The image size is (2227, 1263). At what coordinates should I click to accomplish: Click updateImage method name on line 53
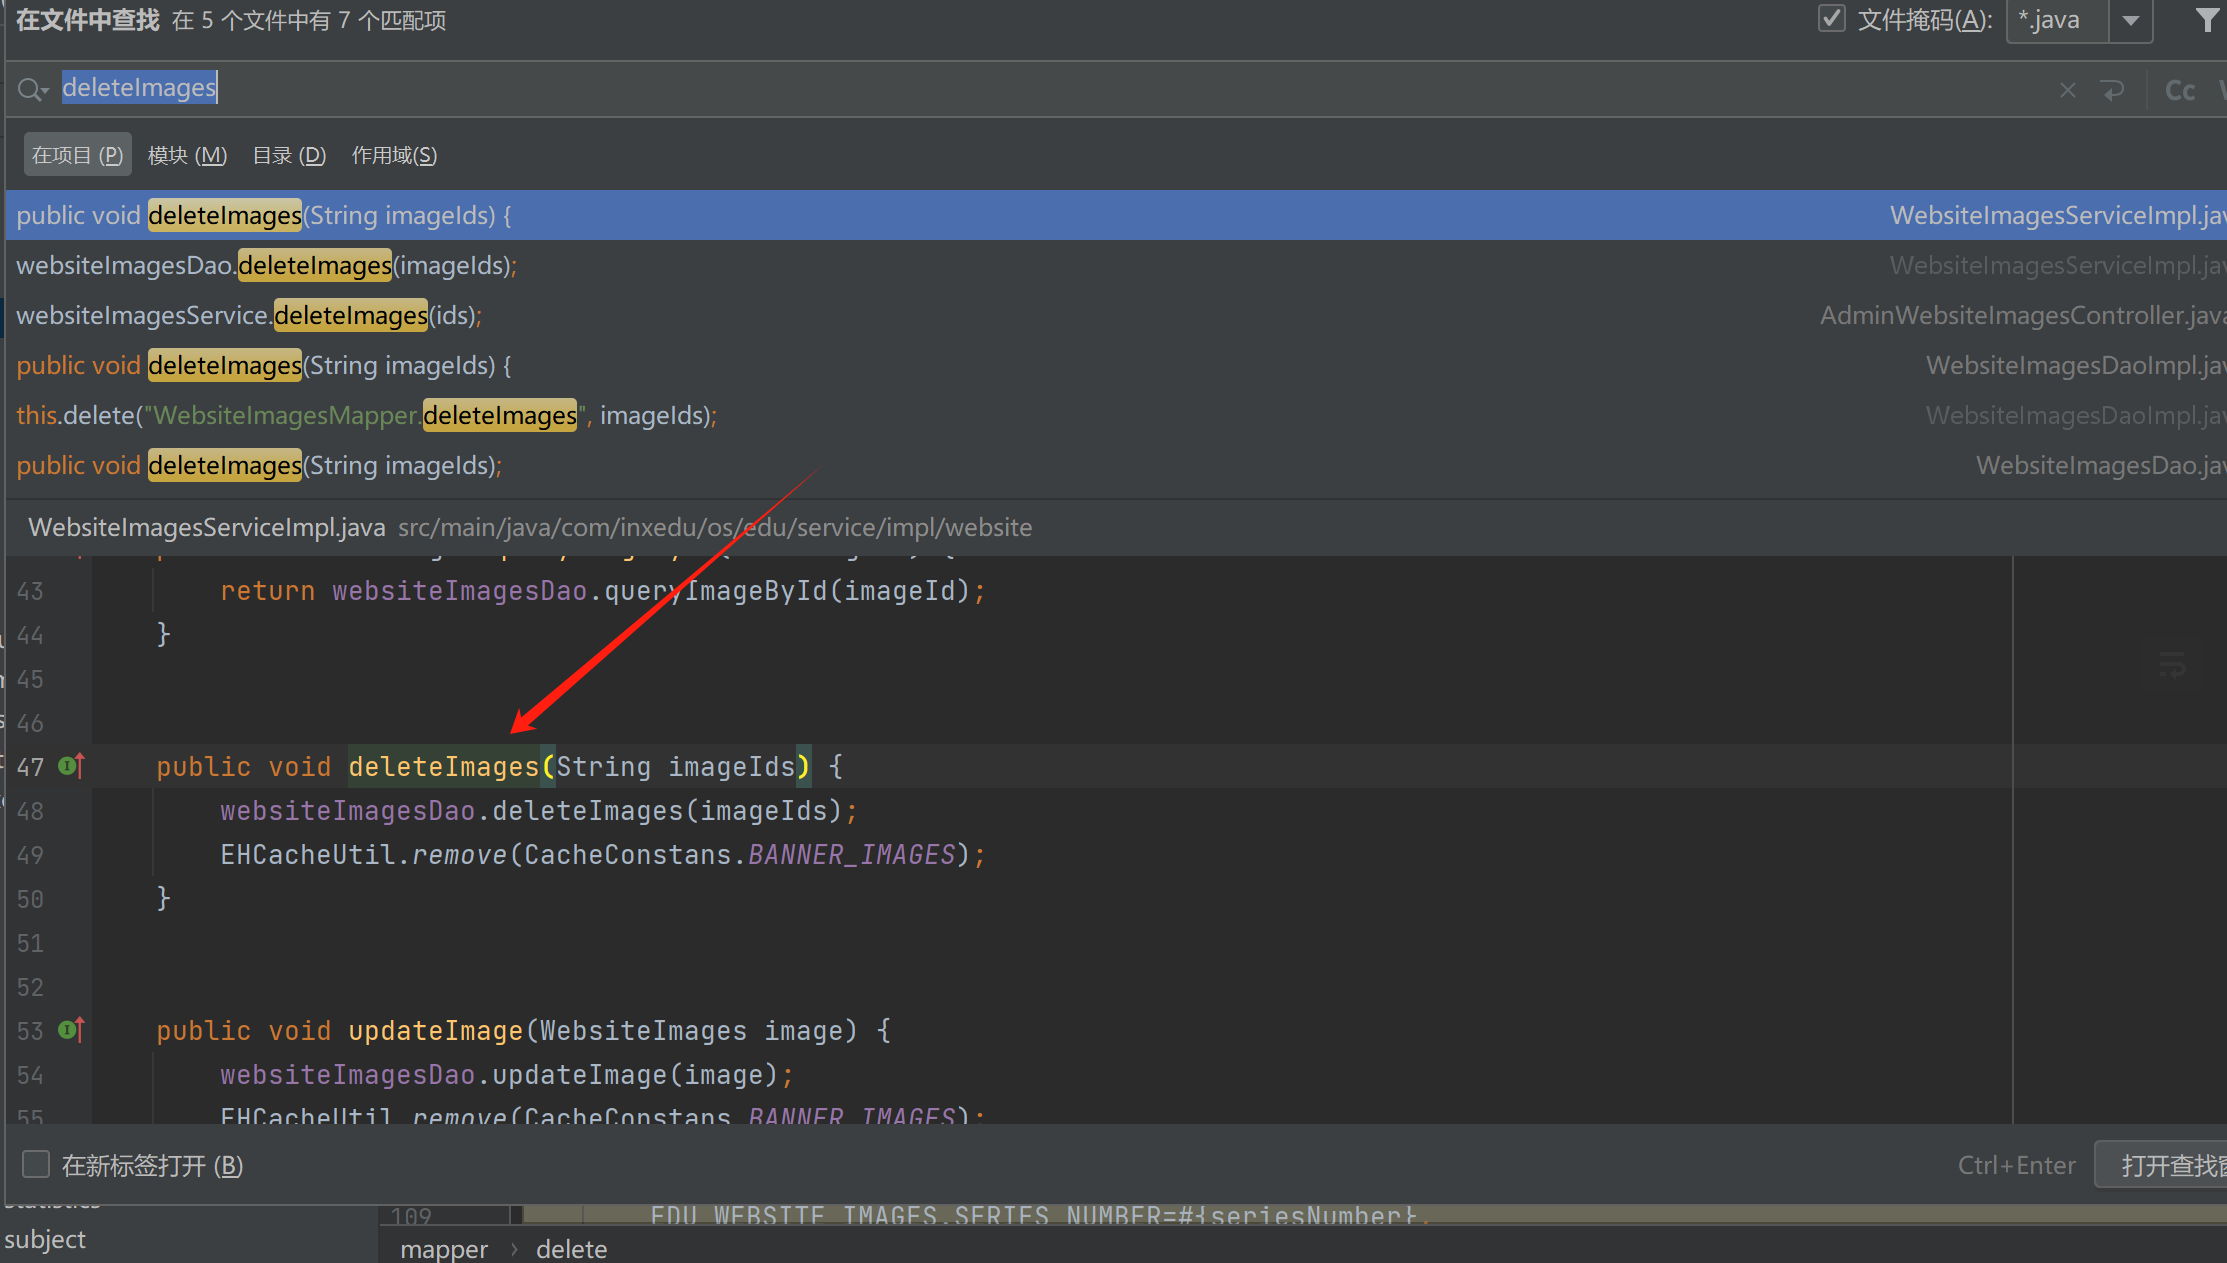[436, 1031]
